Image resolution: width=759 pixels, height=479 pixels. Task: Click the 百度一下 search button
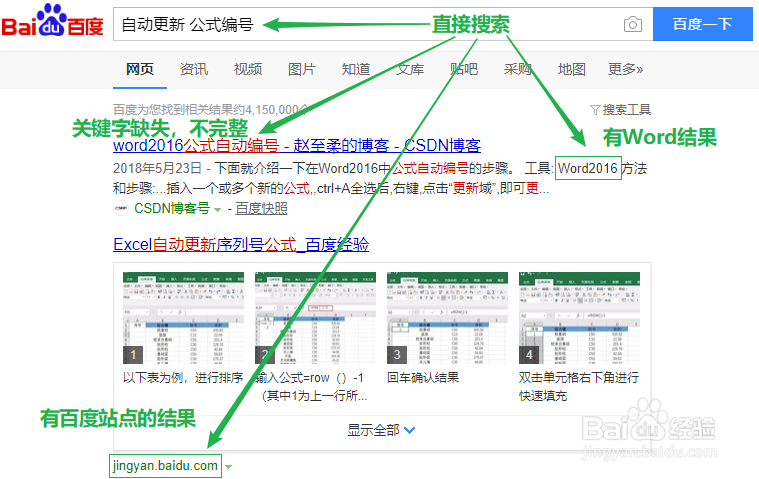coord(702,24)
